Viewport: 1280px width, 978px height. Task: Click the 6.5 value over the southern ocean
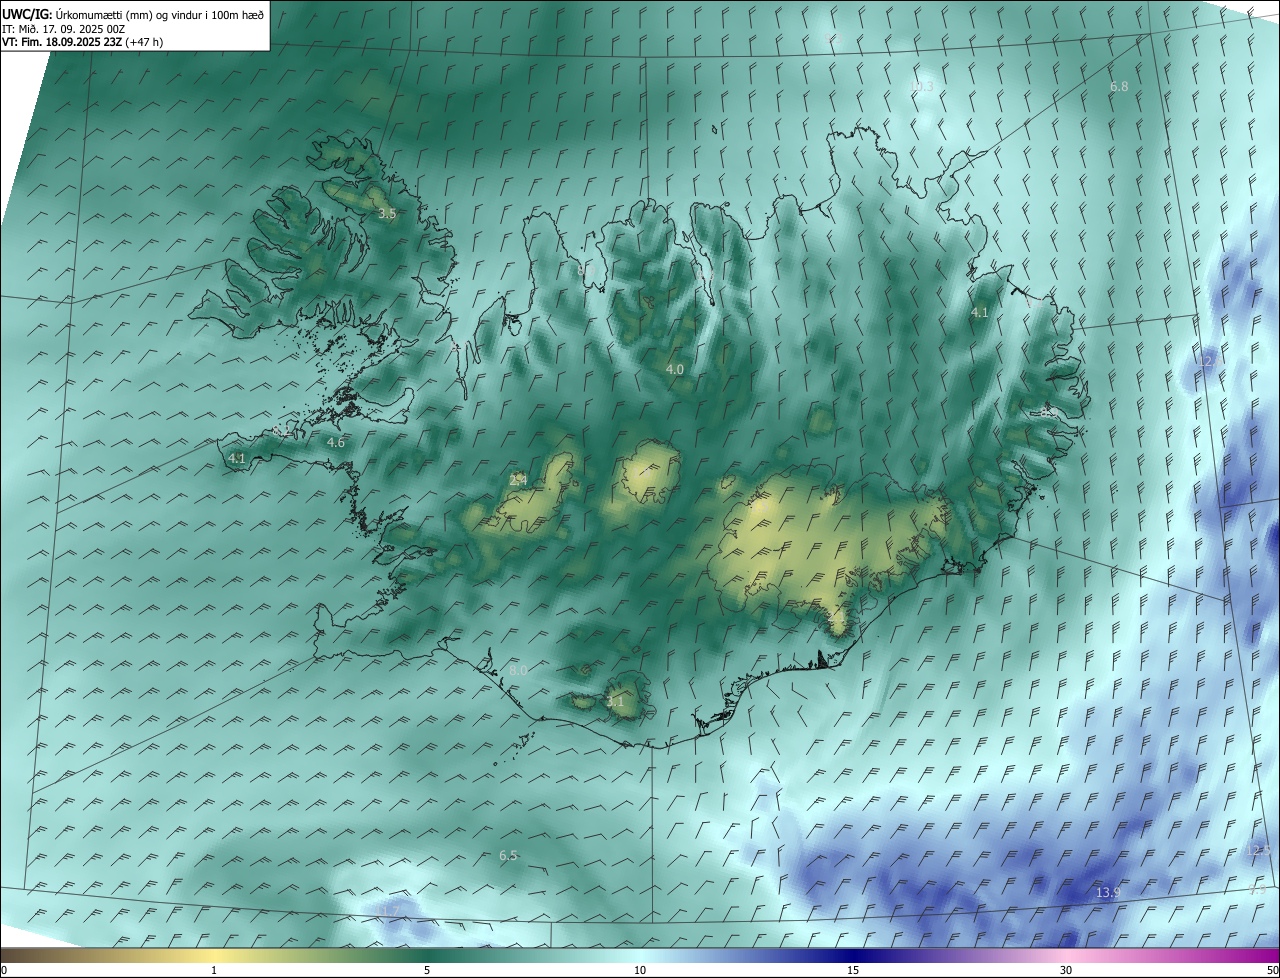click(x=508, y=855)
